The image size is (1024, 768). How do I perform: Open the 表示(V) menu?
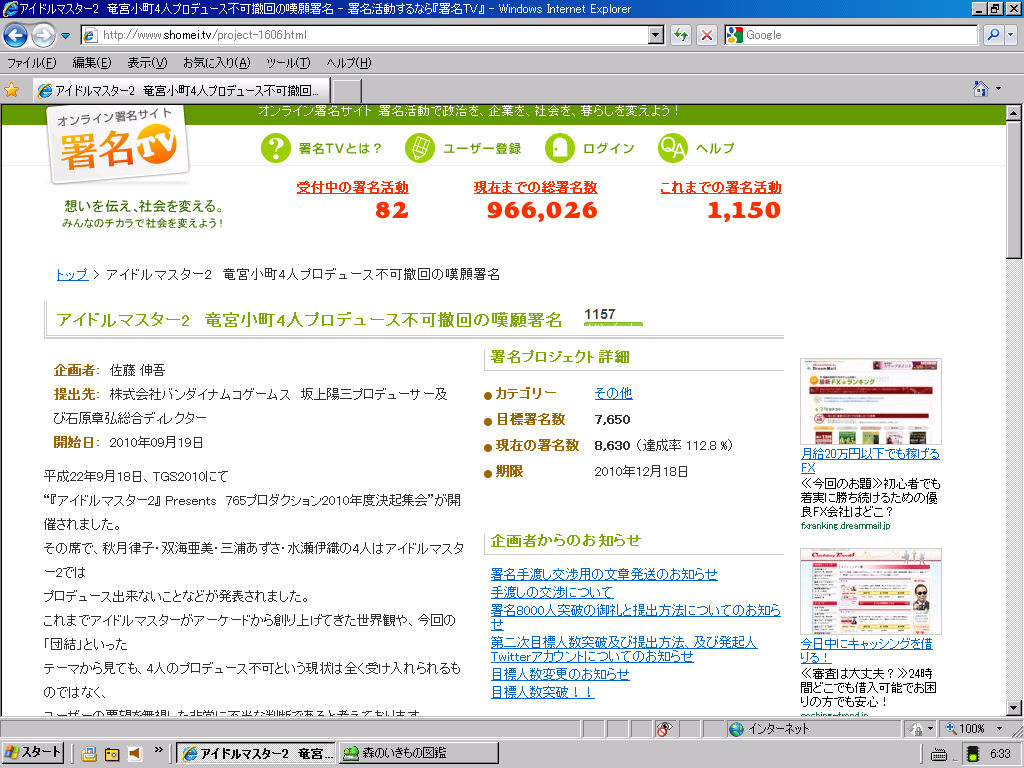tap(147, 63)
